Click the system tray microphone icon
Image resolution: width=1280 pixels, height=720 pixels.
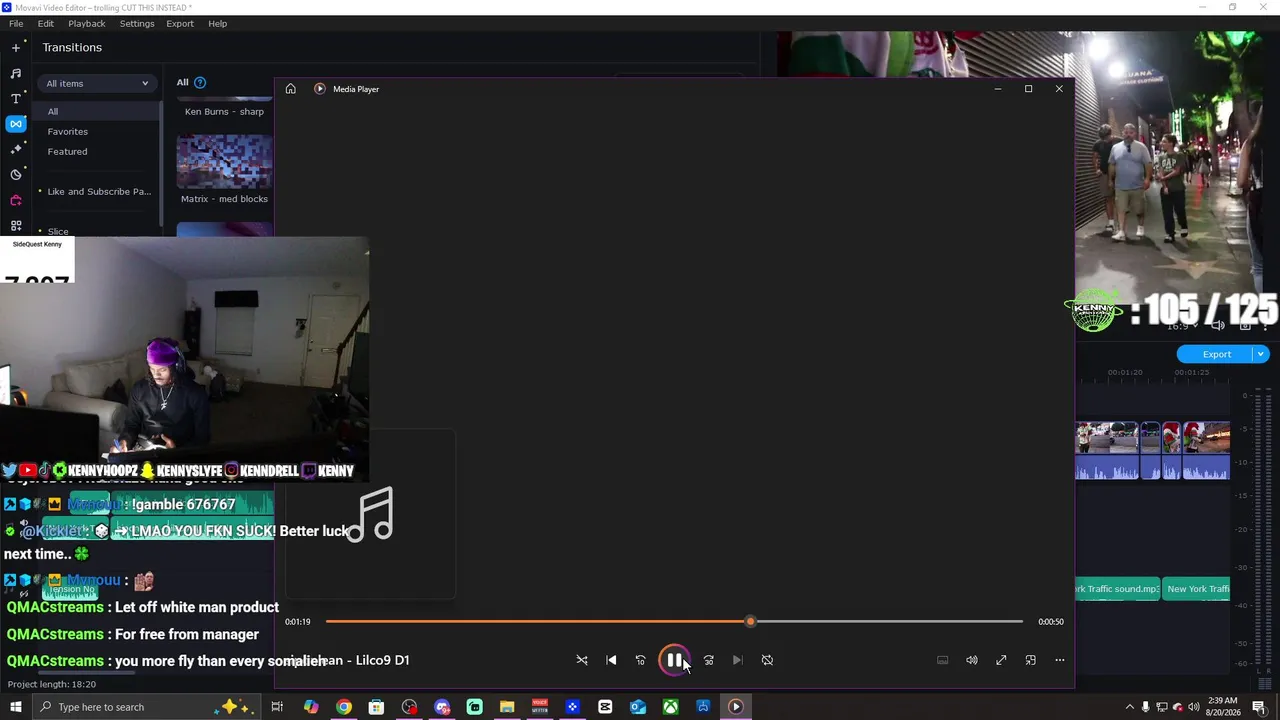tap(1146, 707)
